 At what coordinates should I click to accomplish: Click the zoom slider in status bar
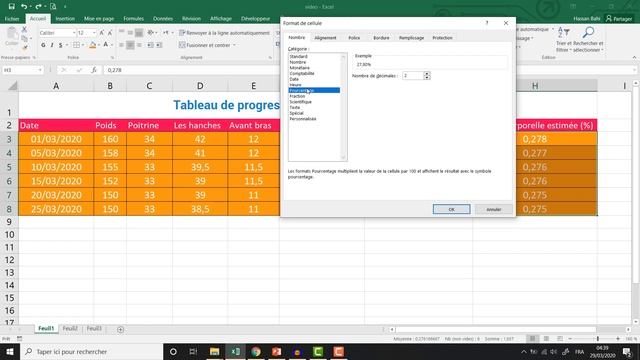tap(598, 339)
